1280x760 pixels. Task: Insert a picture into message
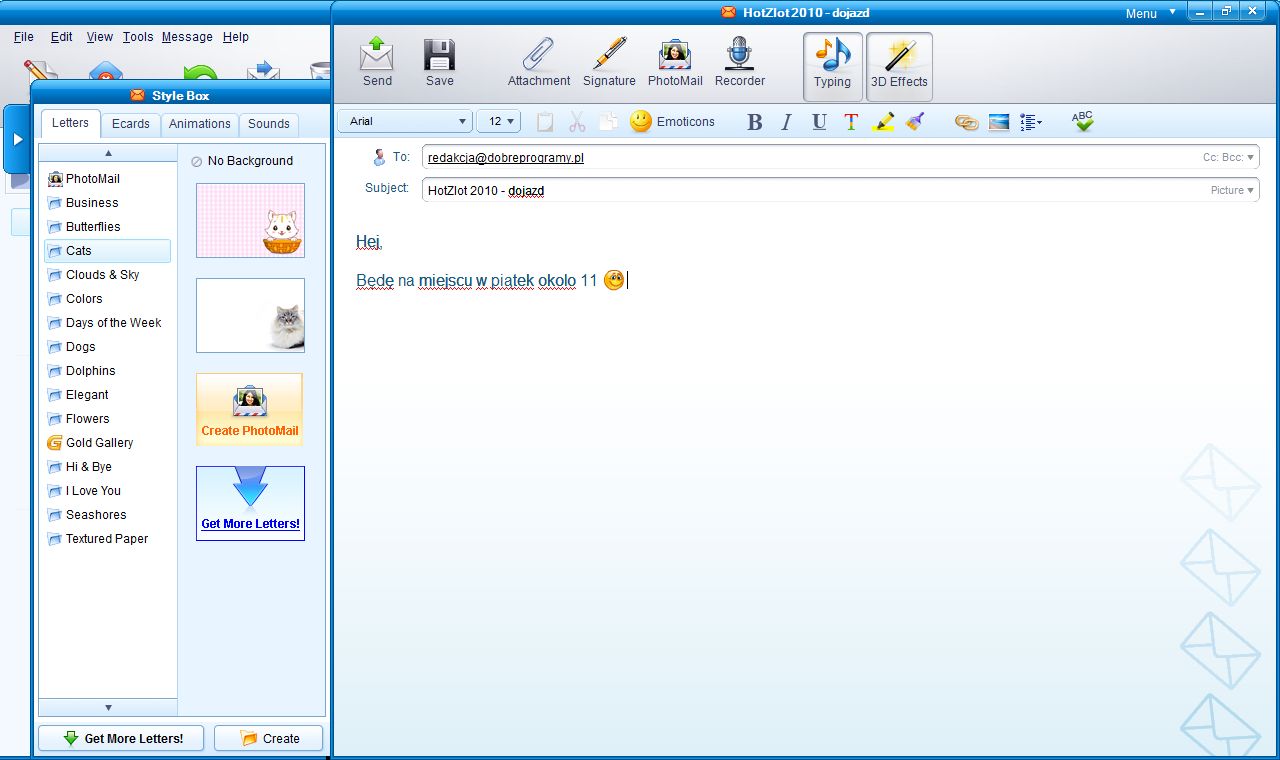click(999, 122)
